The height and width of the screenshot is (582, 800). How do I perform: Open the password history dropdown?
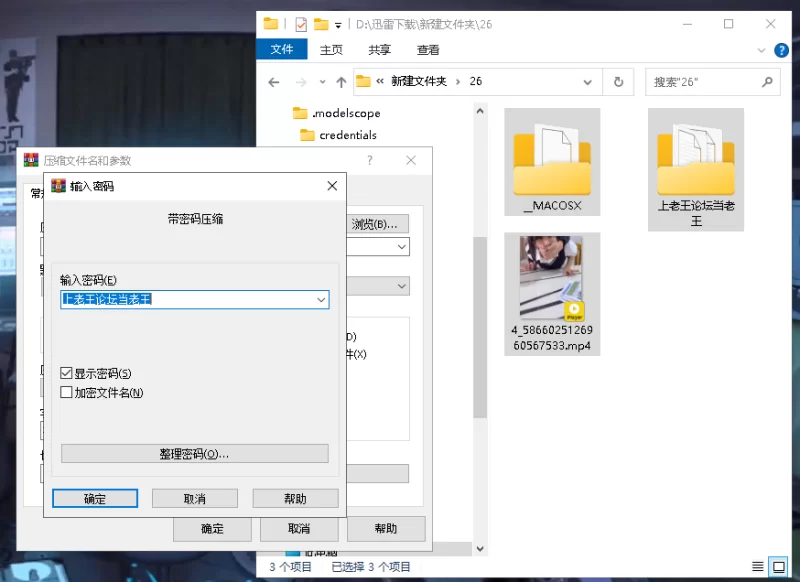click(x=321, y=299)
